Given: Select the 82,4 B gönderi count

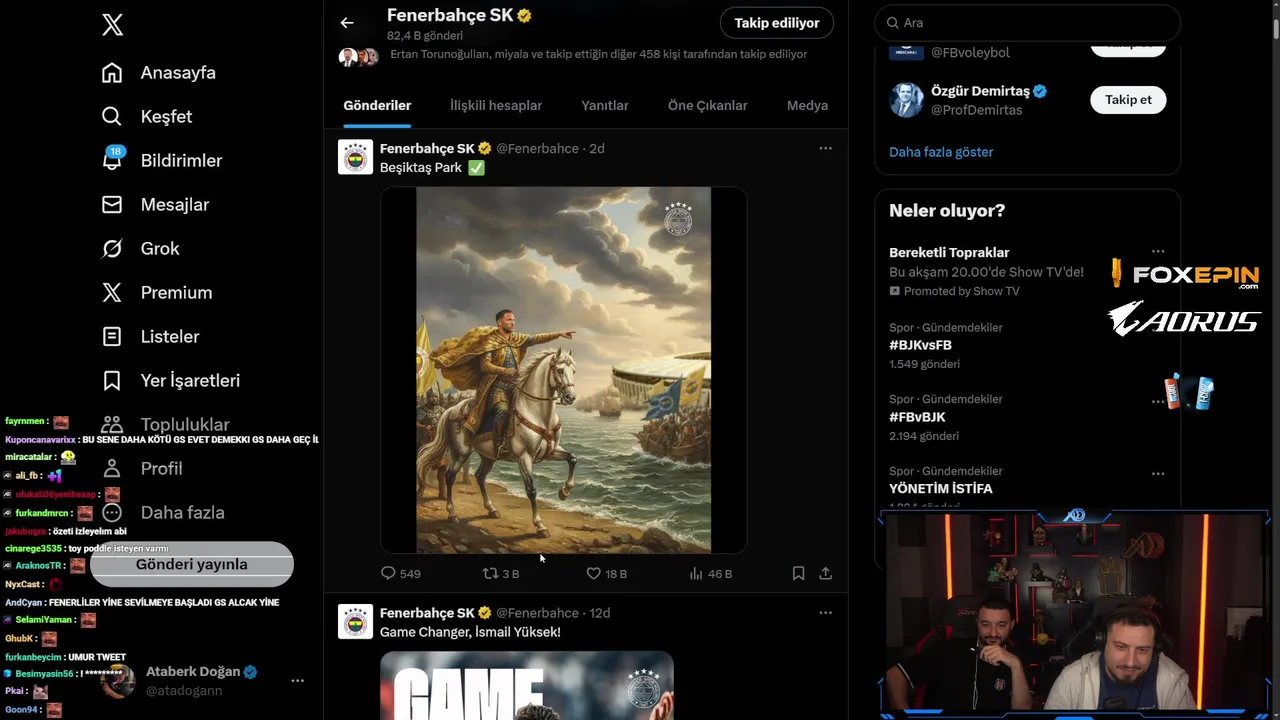Looking at the screenshot, I should pyautogui.click(x=425, y=36).
